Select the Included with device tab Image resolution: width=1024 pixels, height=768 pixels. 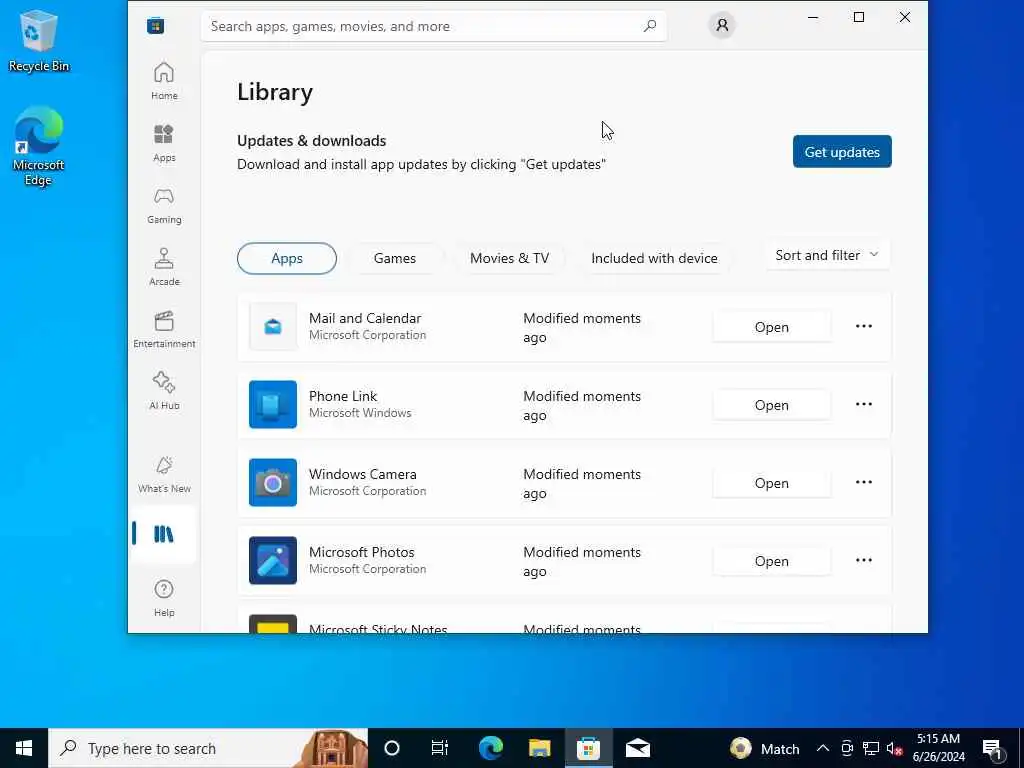(x=654, y=258)
